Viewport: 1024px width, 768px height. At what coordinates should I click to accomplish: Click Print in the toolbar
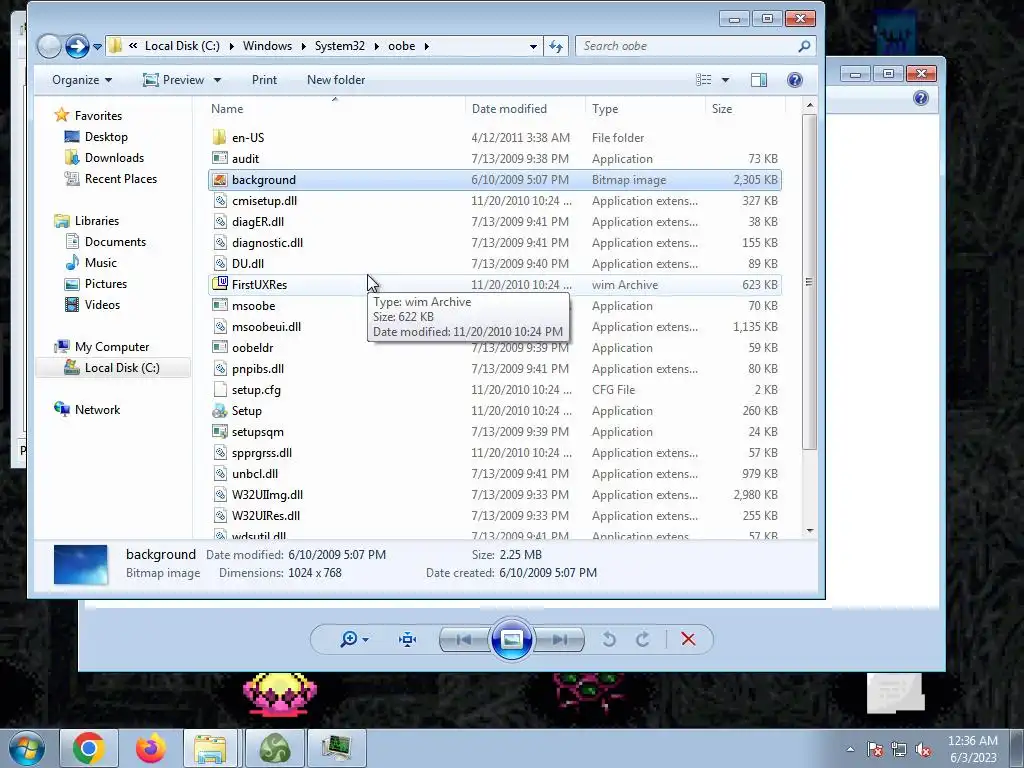[264, 80]
